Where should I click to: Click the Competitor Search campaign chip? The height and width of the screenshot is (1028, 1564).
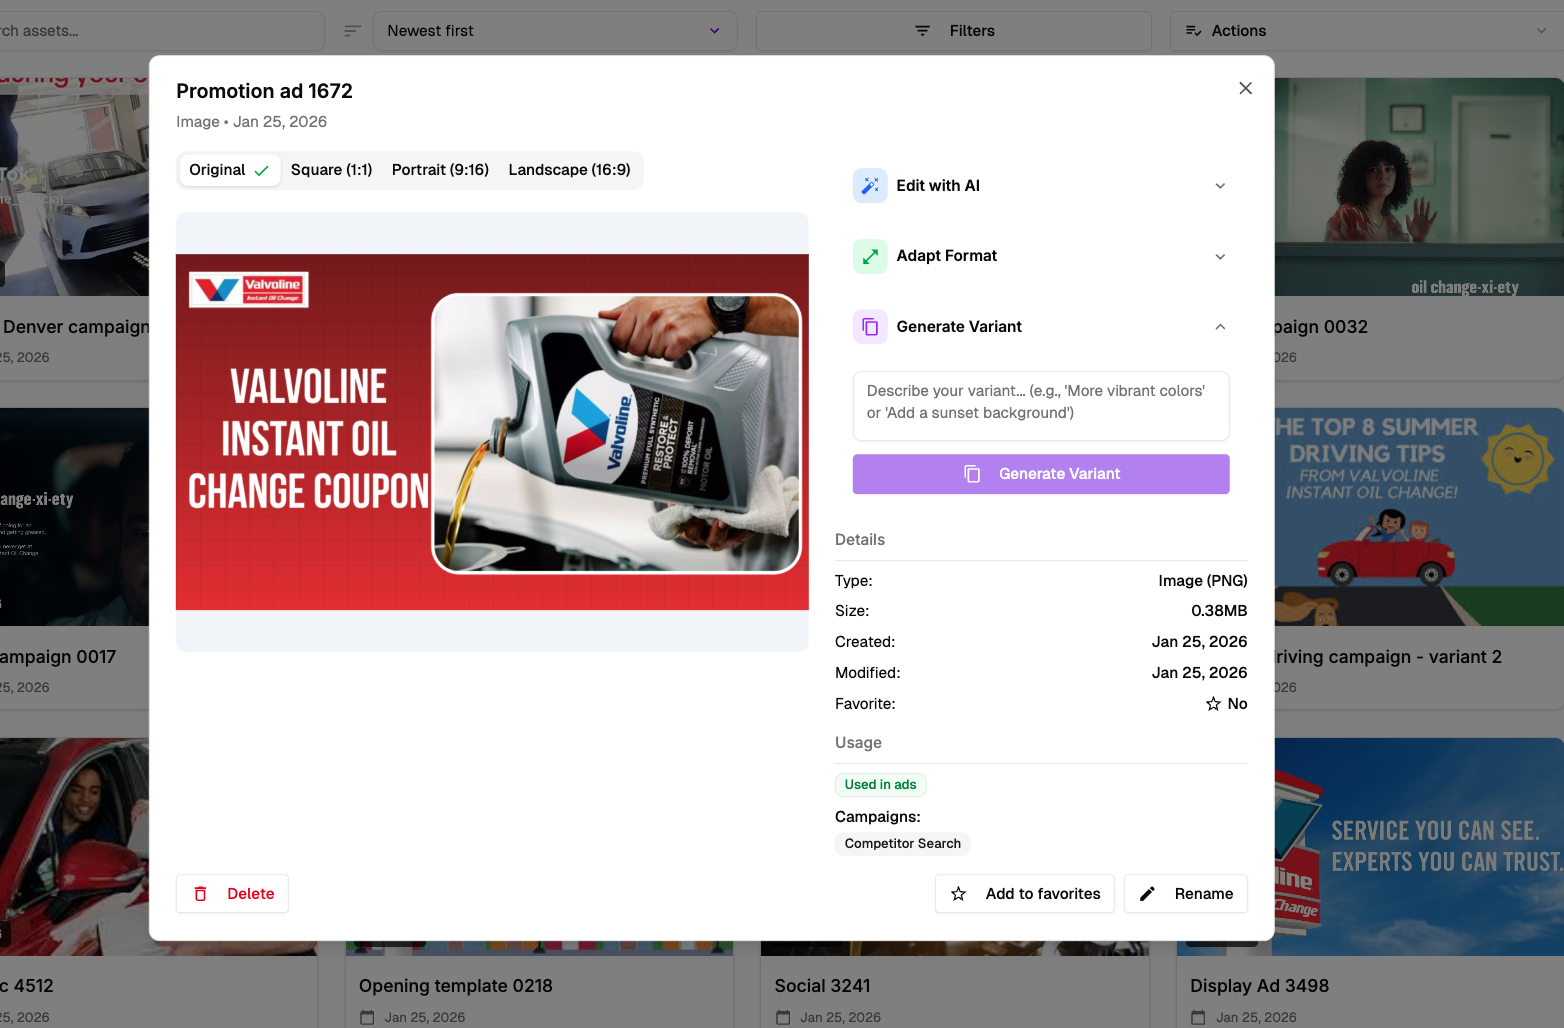point(901,843)
